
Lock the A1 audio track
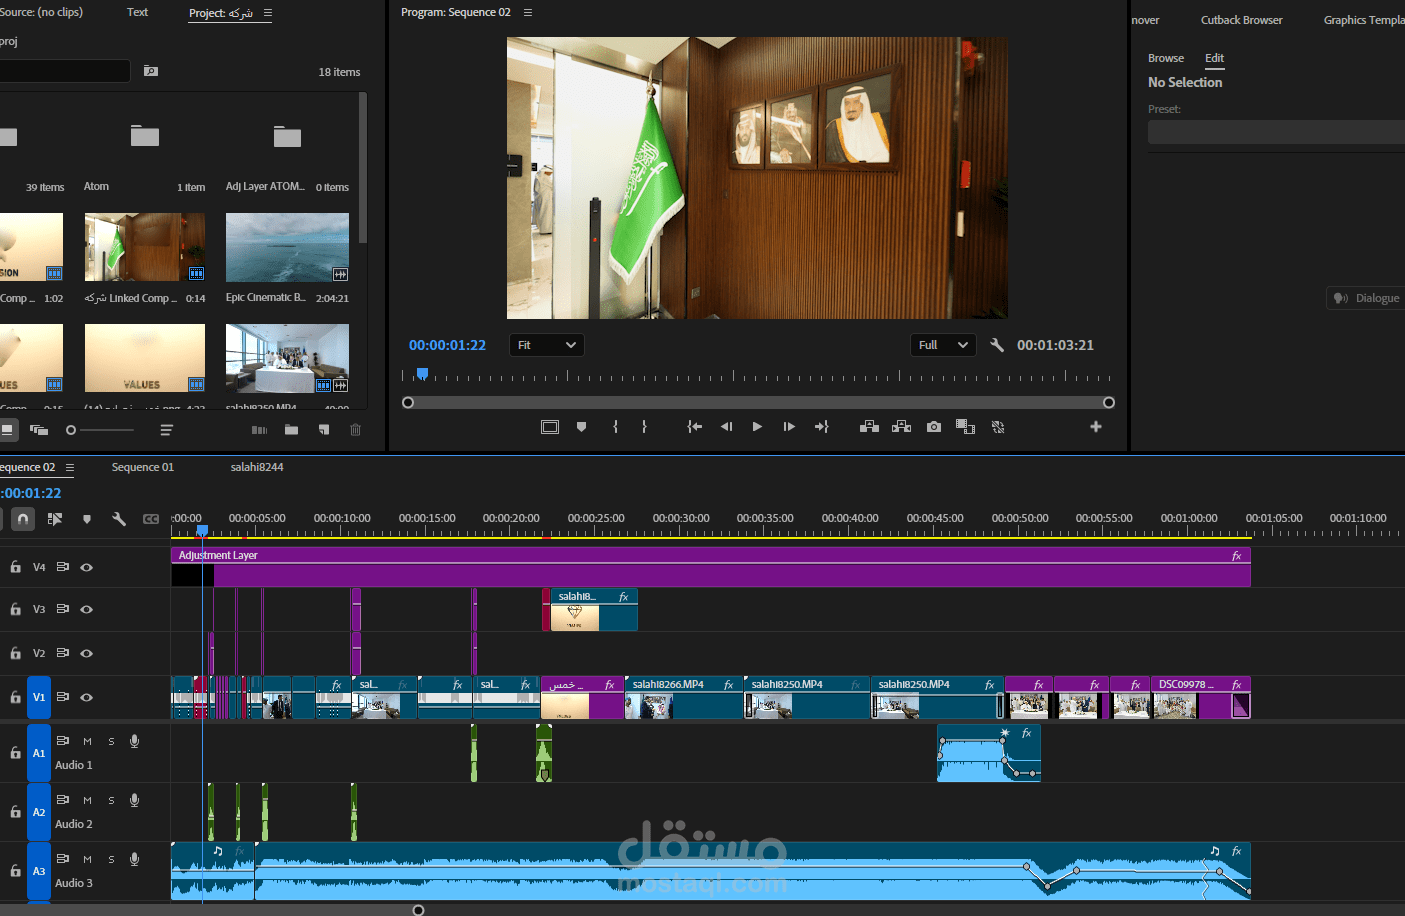coord(15,753)
